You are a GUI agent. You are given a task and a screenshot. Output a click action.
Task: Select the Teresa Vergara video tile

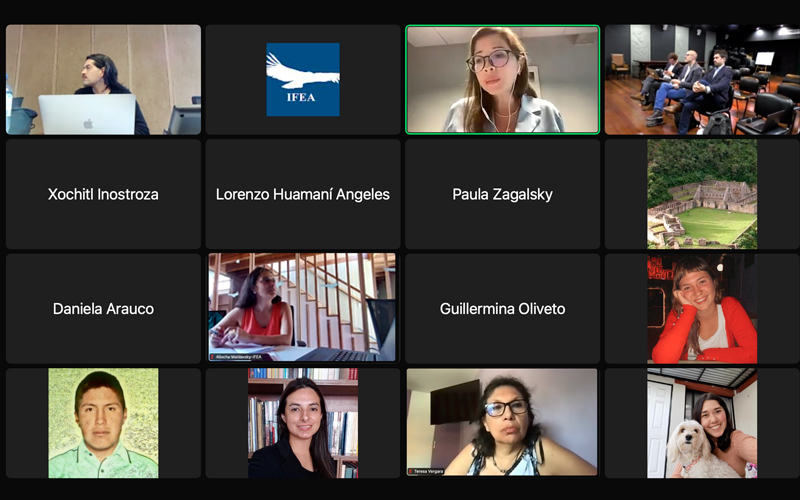503,423
